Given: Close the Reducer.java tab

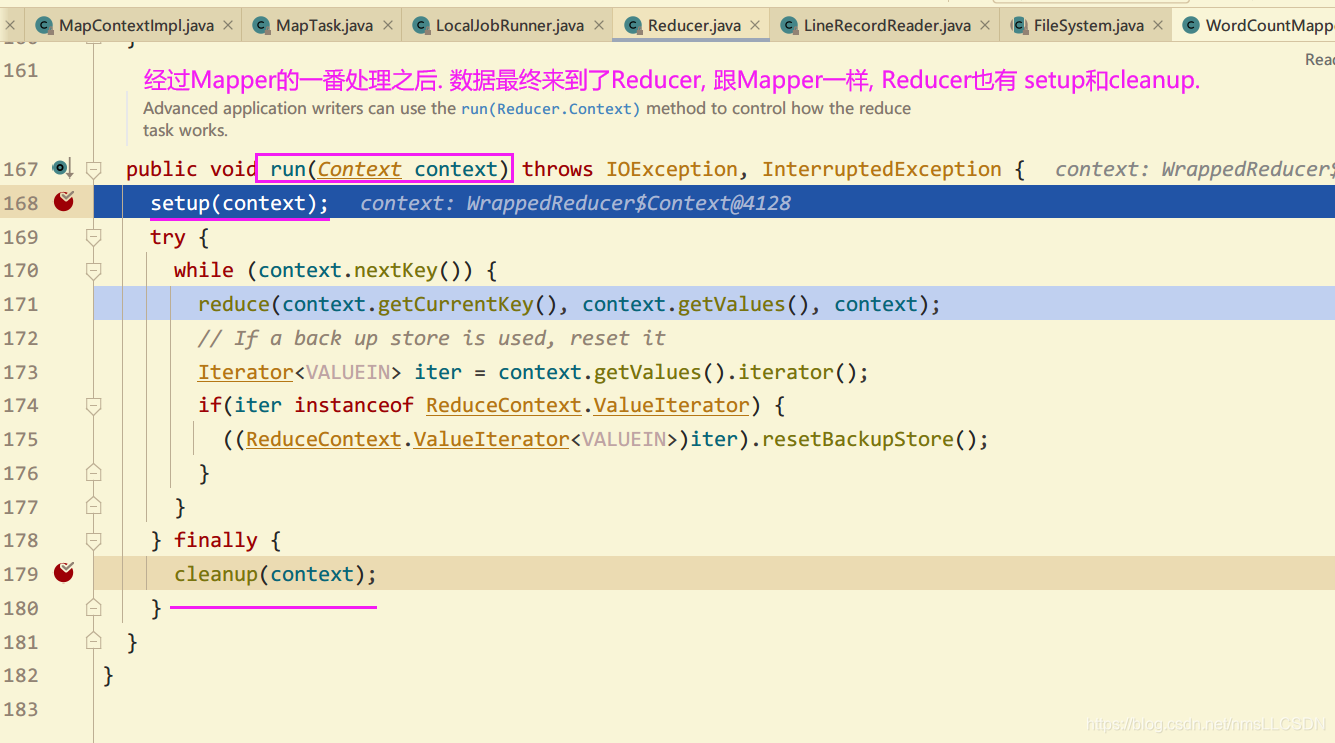Looking at the screenshot, I should (x=755, y=26).
